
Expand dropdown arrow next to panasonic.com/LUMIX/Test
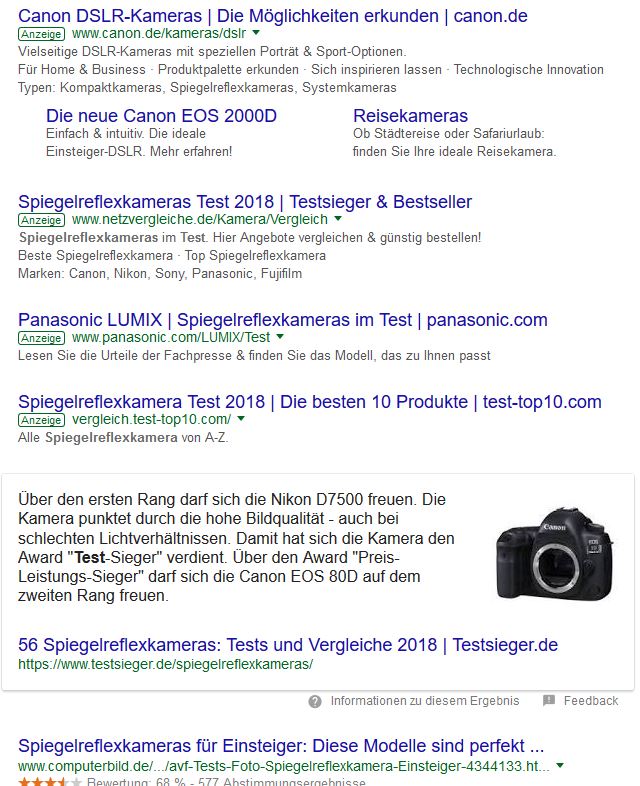tap(280, 336)
